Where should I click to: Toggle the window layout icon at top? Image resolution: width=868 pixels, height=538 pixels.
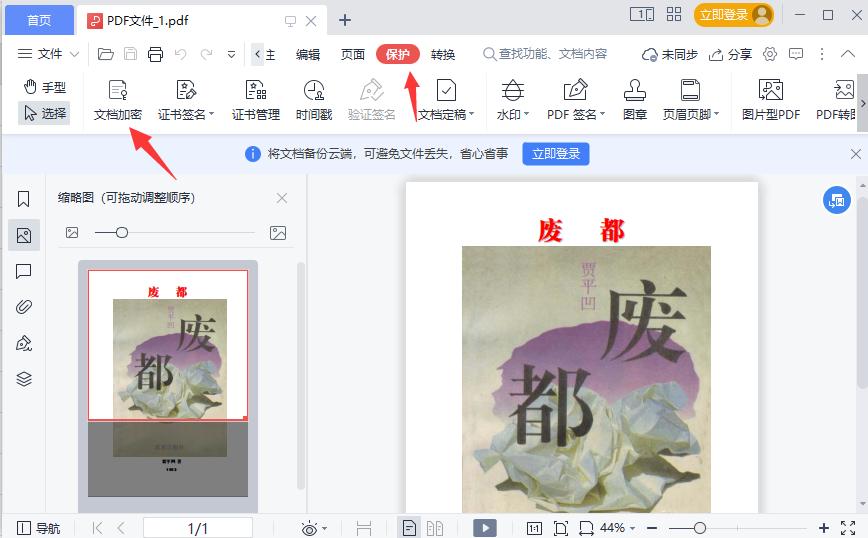642,14
